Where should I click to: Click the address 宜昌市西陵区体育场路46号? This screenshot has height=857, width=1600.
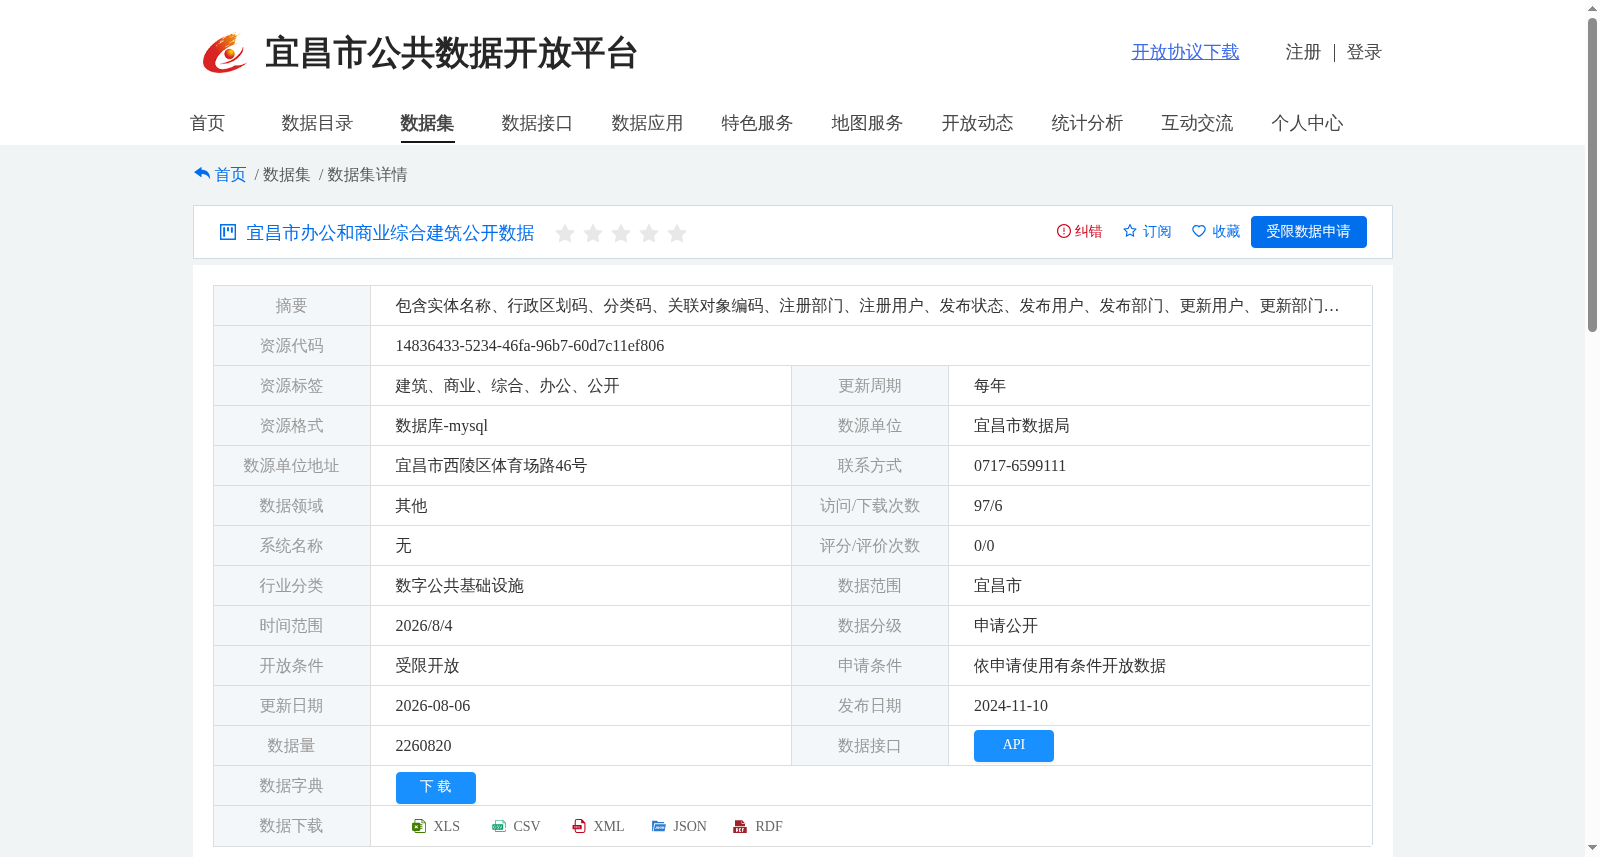pos(491,466)
